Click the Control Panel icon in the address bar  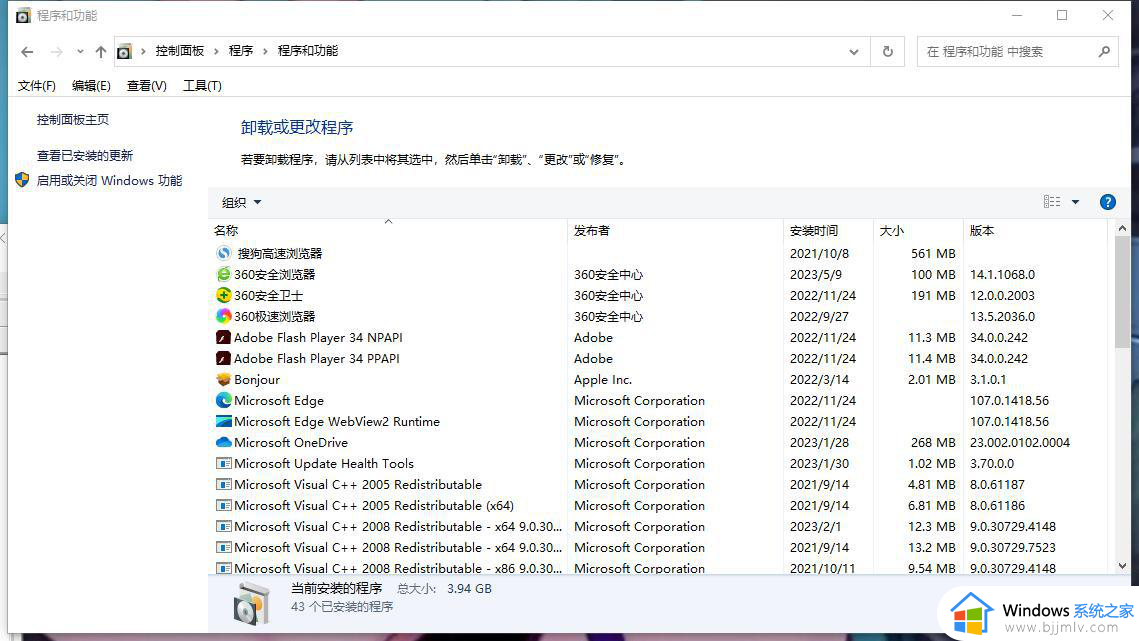[x=124, y=52]
